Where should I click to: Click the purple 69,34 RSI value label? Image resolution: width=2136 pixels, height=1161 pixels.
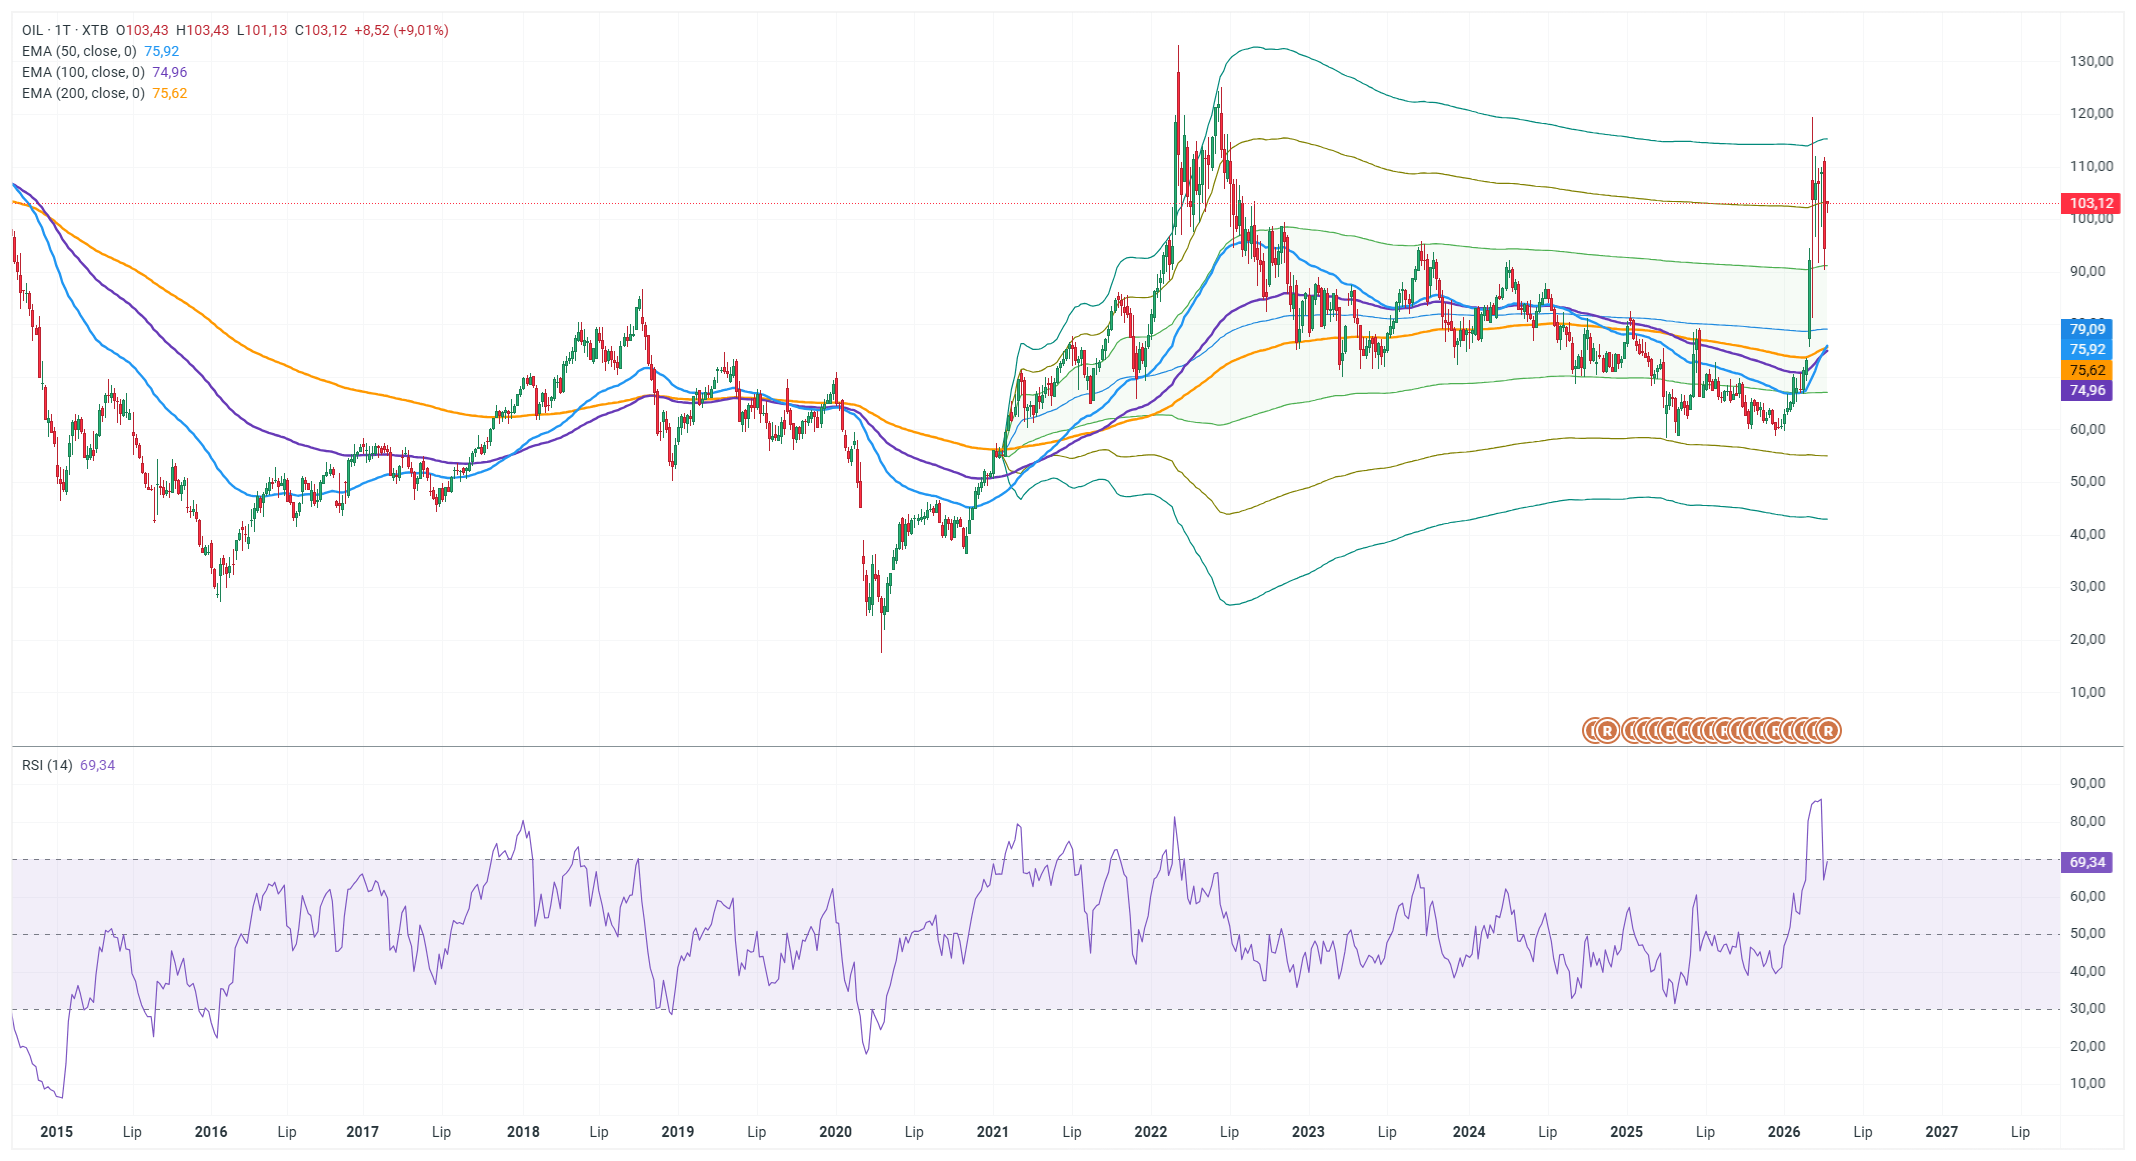[x=2087, y=862]
